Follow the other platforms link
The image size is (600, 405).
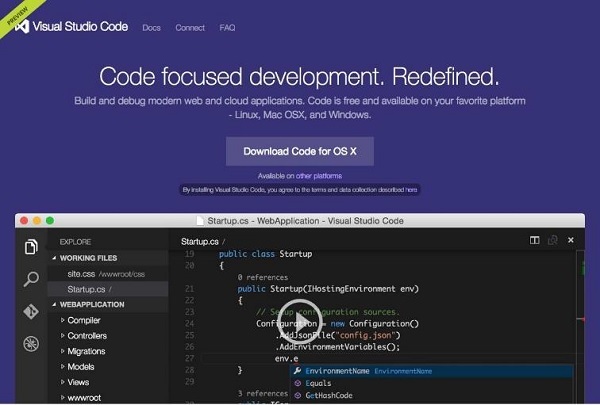point(320,175)
